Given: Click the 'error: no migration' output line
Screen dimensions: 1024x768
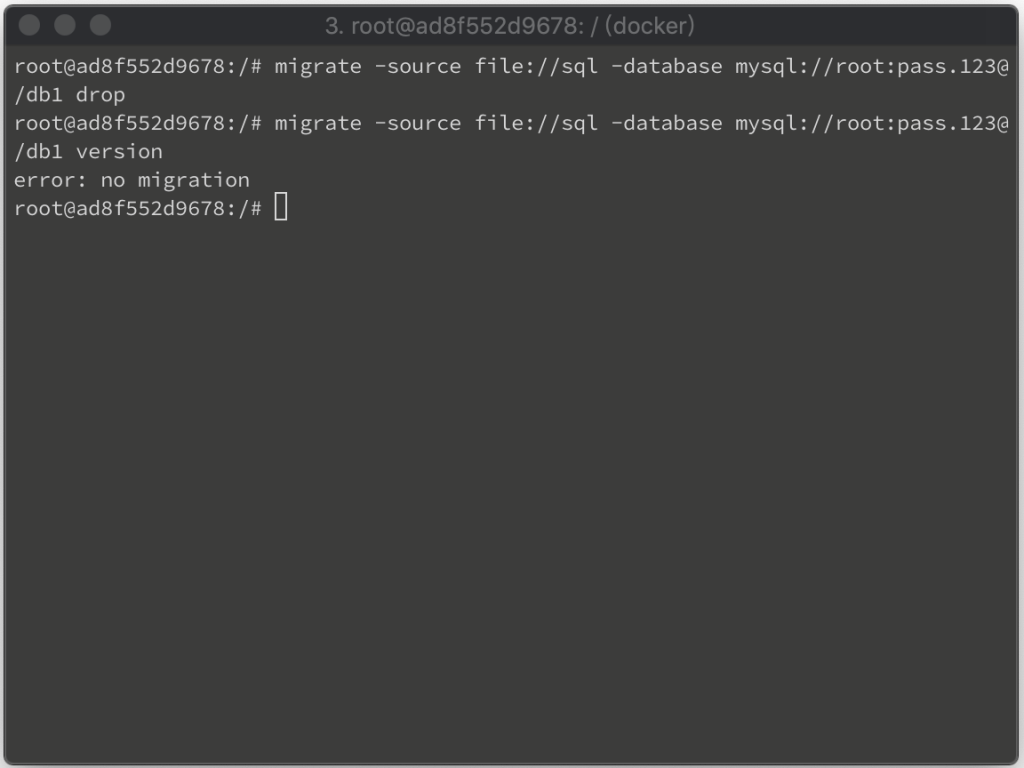Looking at the screenshot, I should click(132, 180).
